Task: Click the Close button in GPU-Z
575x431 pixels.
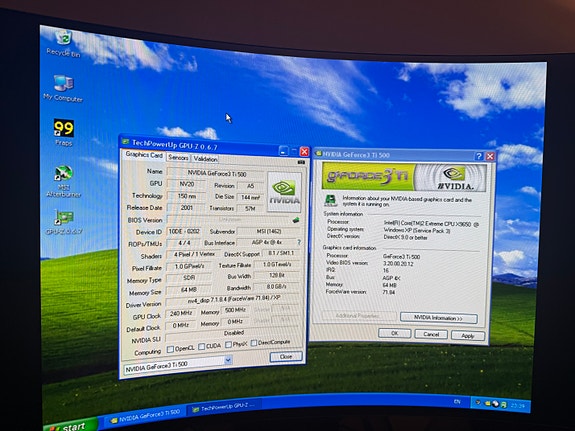Action: point(286,357)
